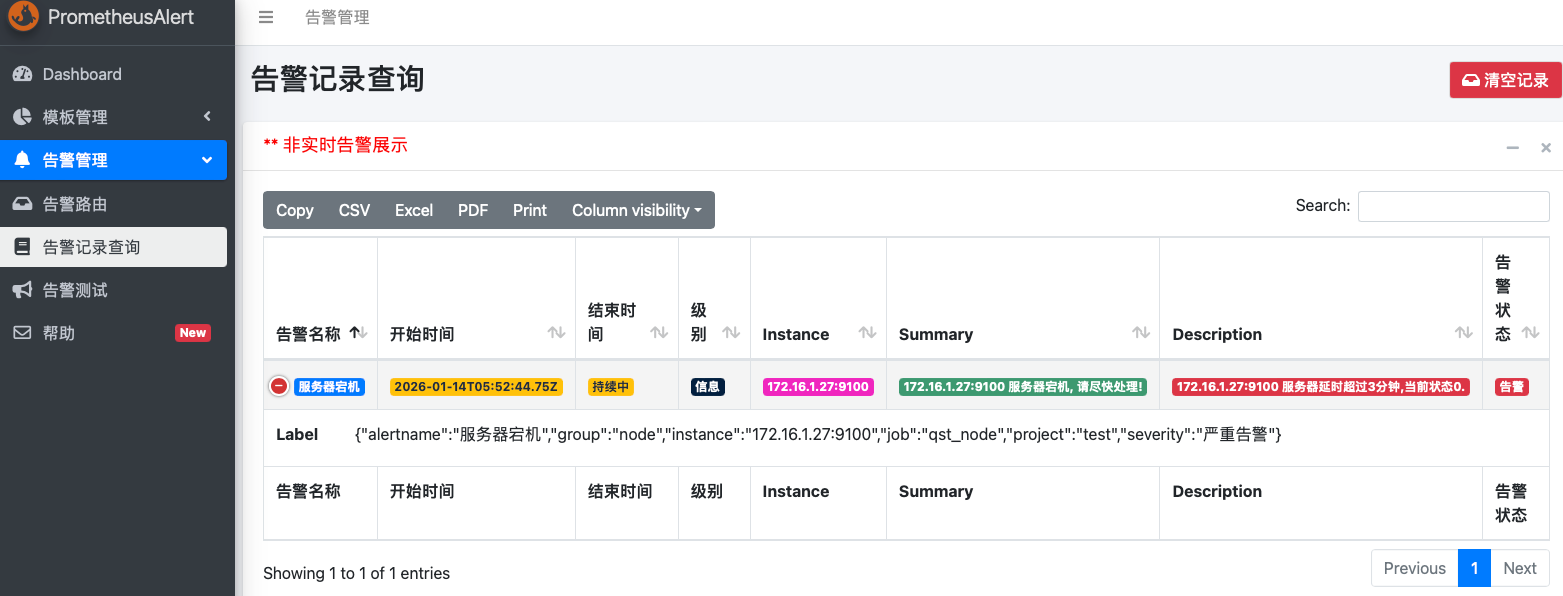
Task: Sort by 开始时间 column arrows
Action: (x=556, y=333)
